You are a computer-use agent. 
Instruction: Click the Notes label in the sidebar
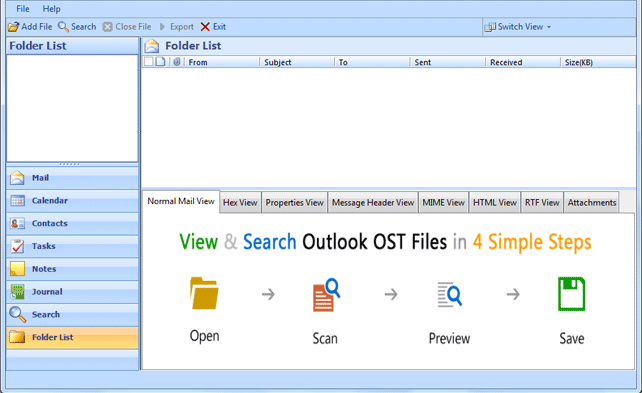(44, 269)
